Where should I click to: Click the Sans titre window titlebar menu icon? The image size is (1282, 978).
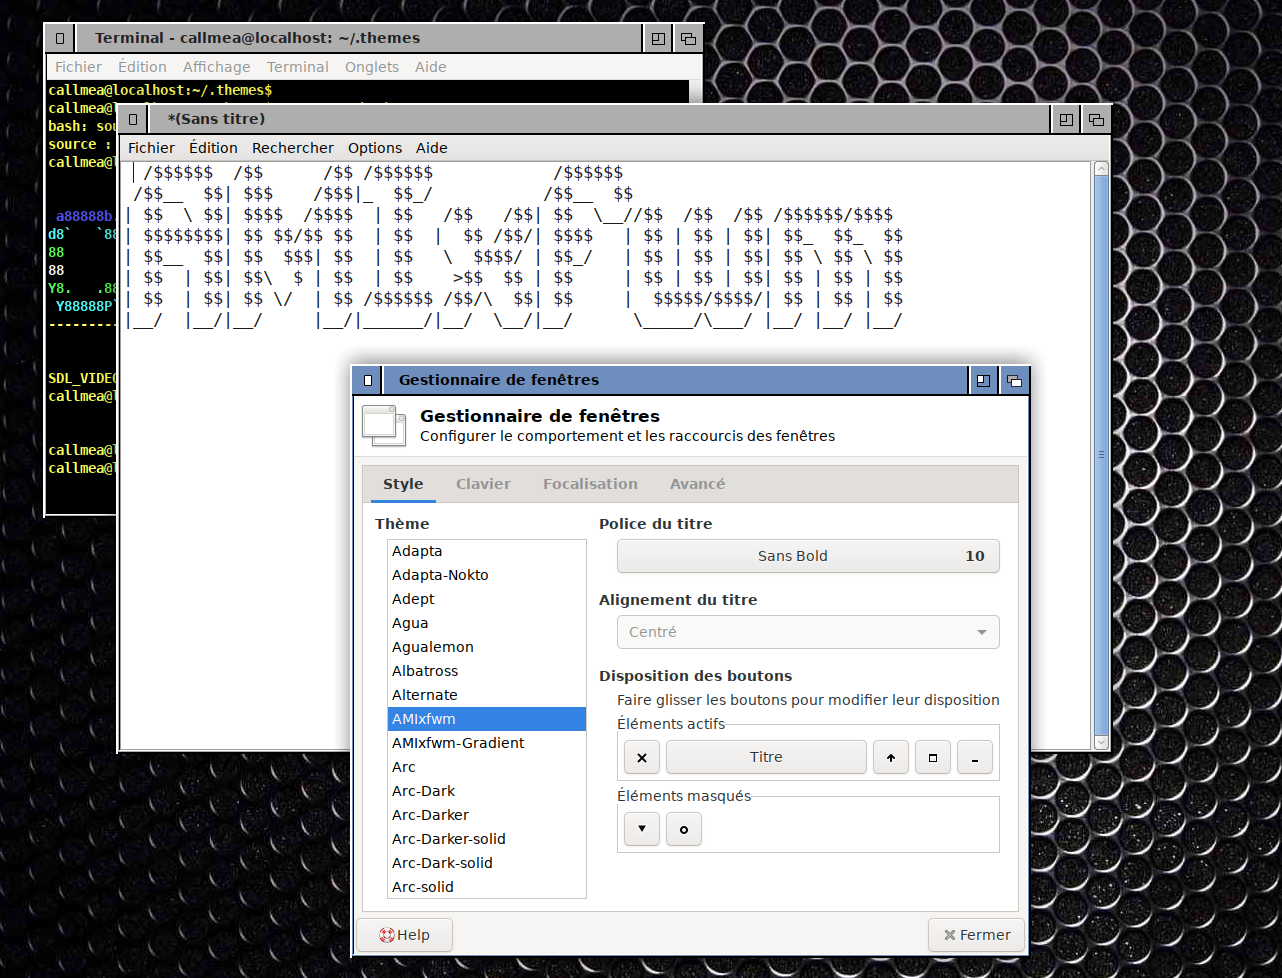coord(132,119)
